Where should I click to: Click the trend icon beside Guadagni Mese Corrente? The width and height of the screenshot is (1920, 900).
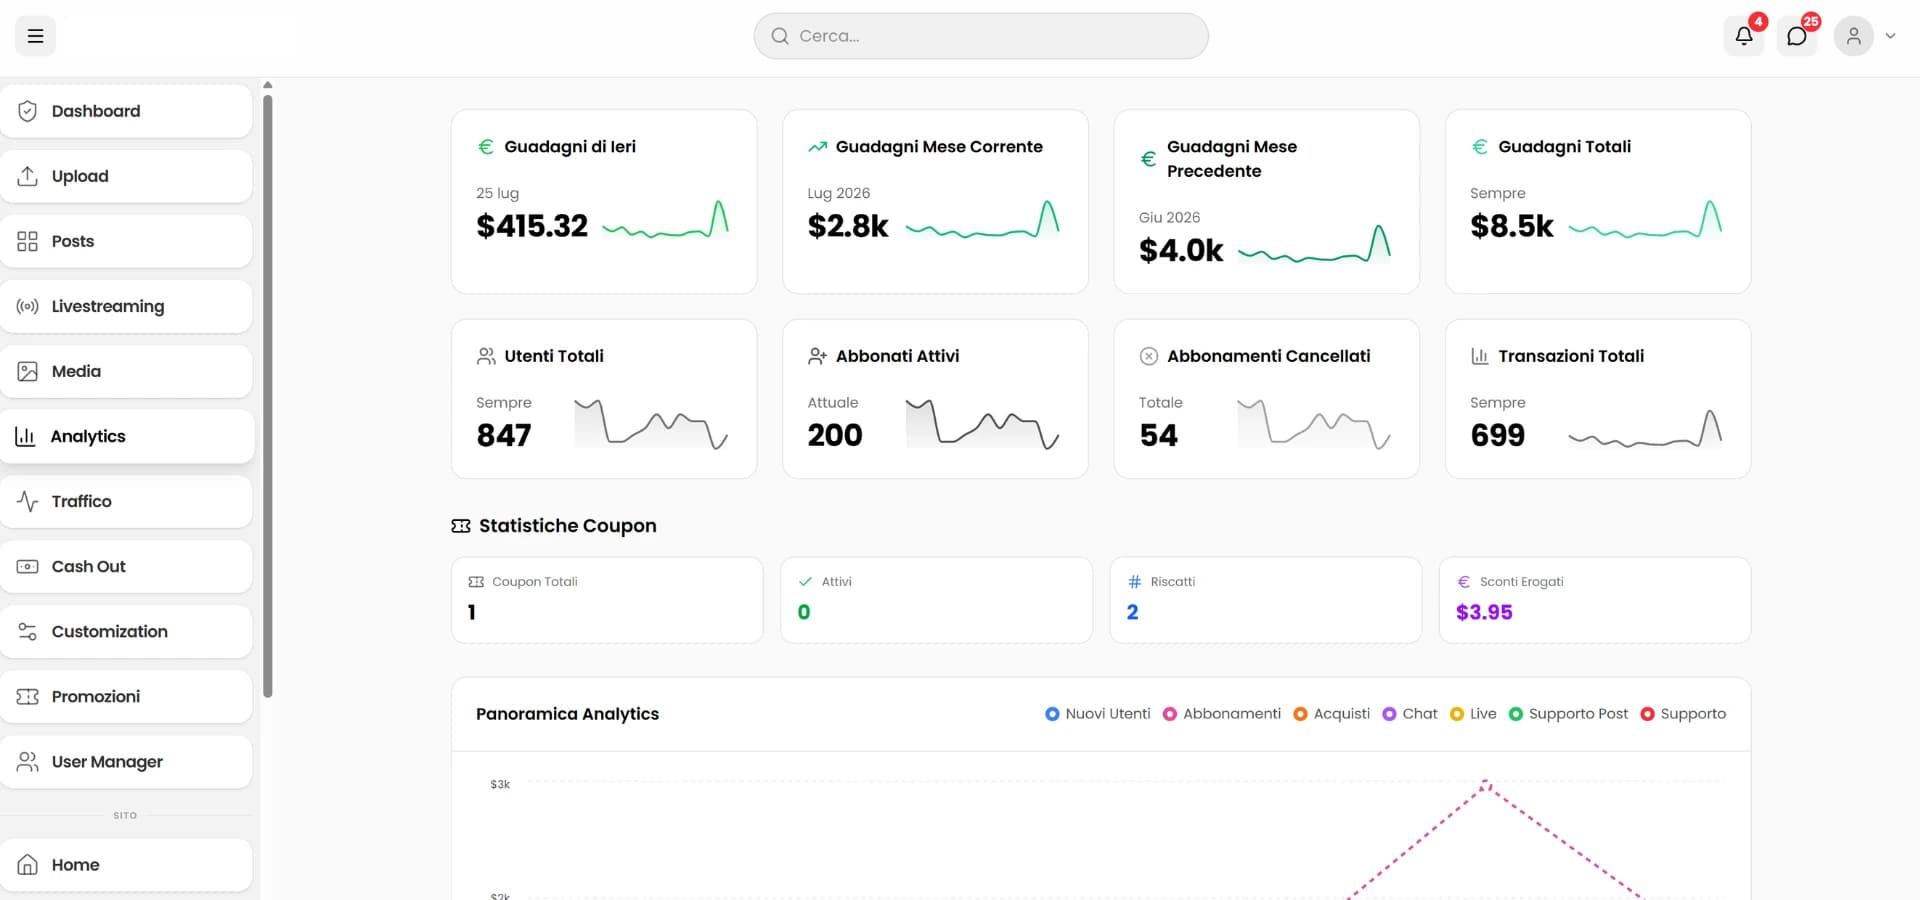tap(817, 147)
